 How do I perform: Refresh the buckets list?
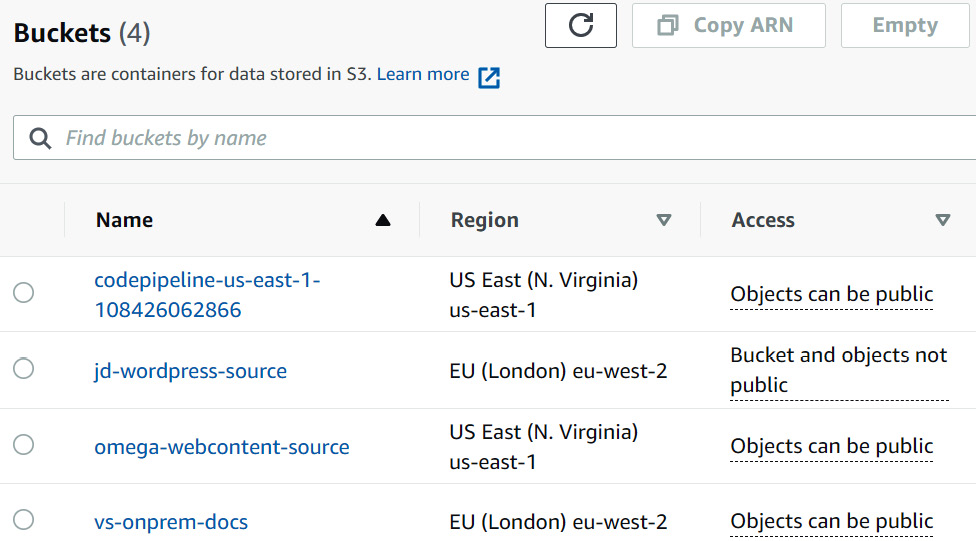pos(581,26)
